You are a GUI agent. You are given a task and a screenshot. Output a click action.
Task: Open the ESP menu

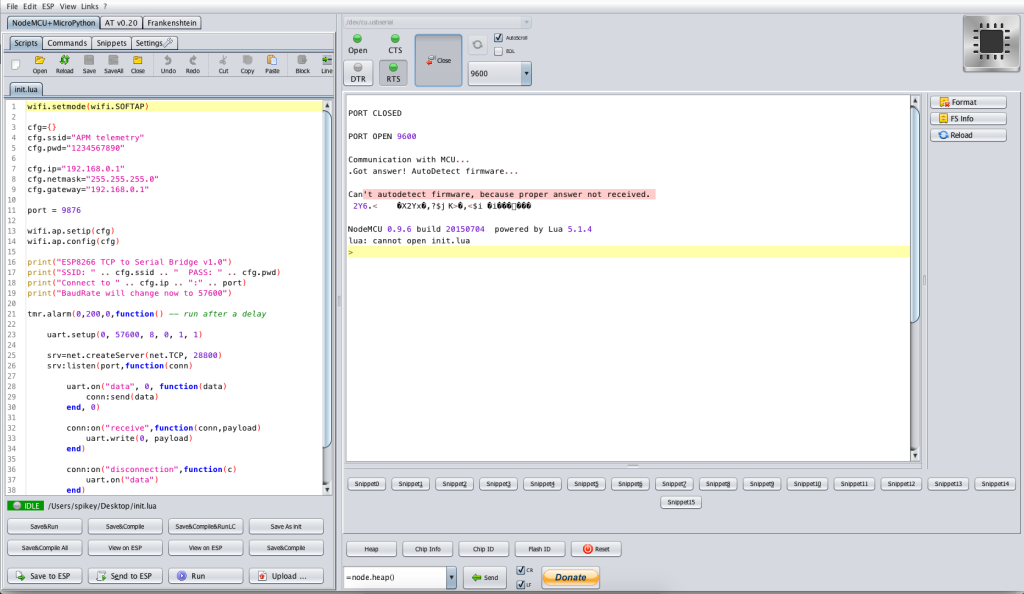(x=48, y=7)
